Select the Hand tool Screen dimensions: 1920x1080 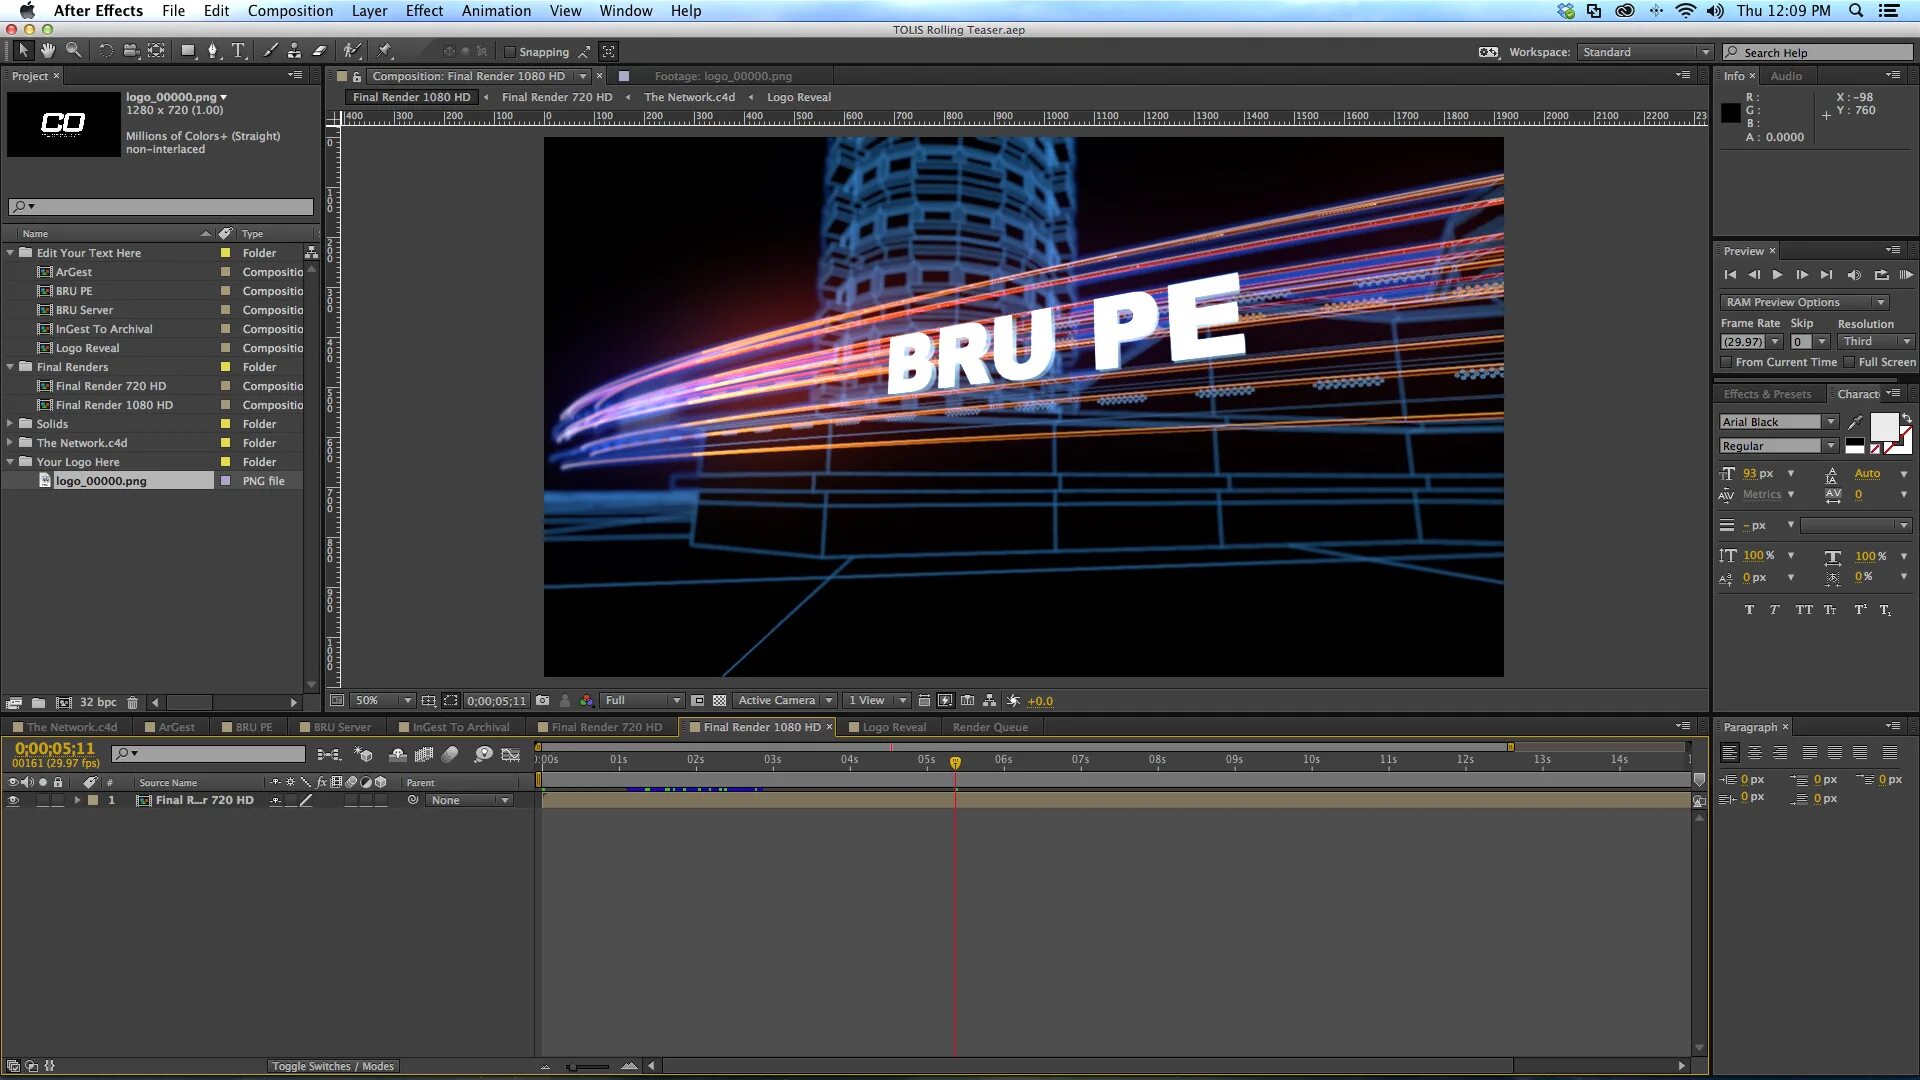pos(48,51)
